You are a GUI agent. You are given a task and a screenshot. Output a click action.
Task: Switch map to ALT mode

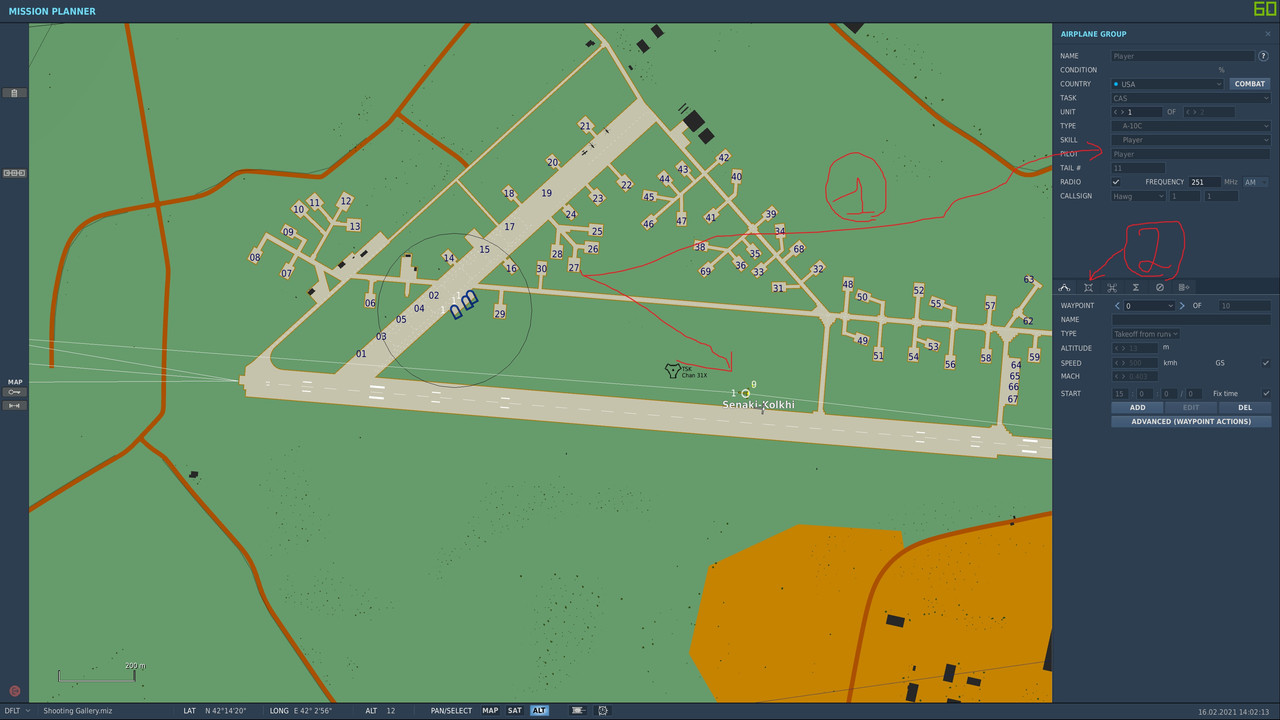click(539, 711)
